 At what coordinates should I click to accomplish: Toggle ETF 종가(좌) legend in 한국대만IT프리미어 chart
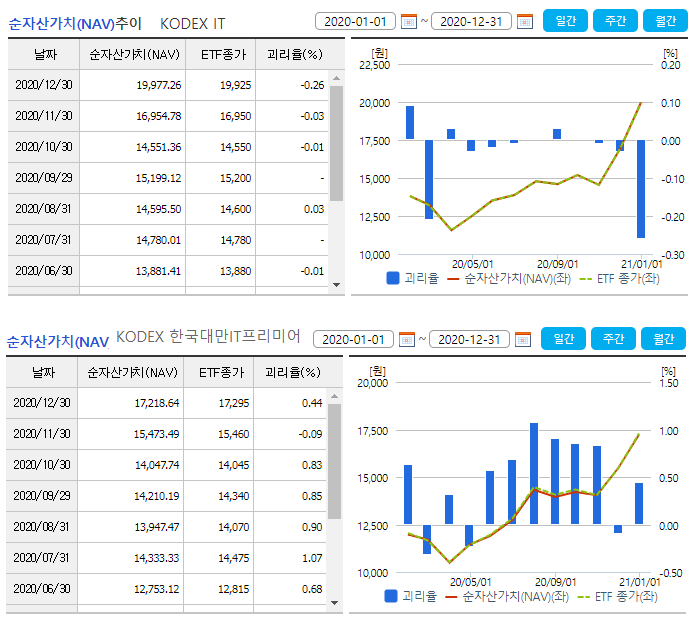click(617, 596)
